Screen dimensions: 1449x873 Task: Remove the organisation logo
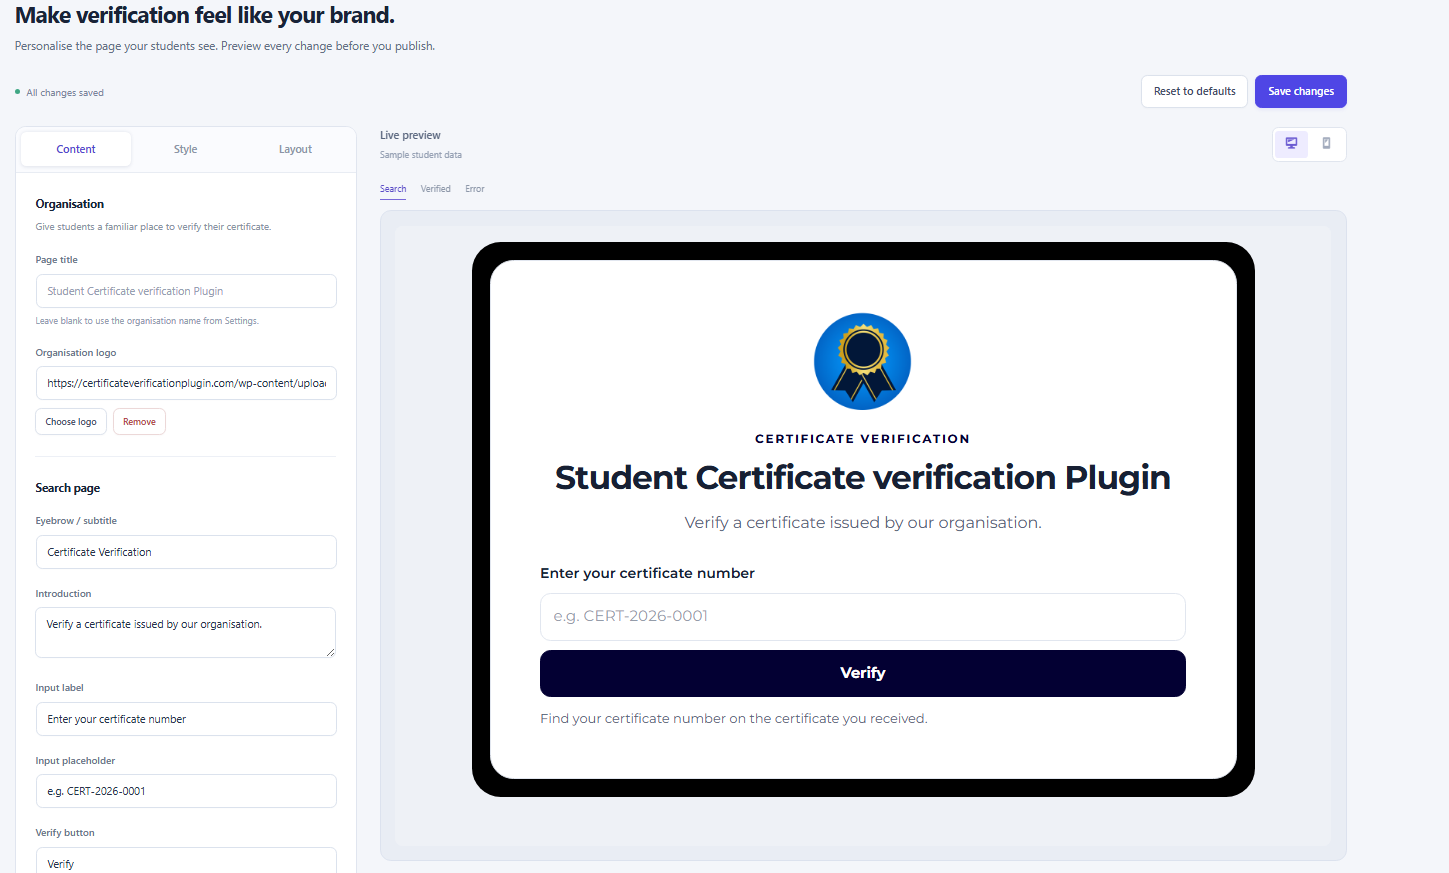pyautogui.click(x=139, y=422)
